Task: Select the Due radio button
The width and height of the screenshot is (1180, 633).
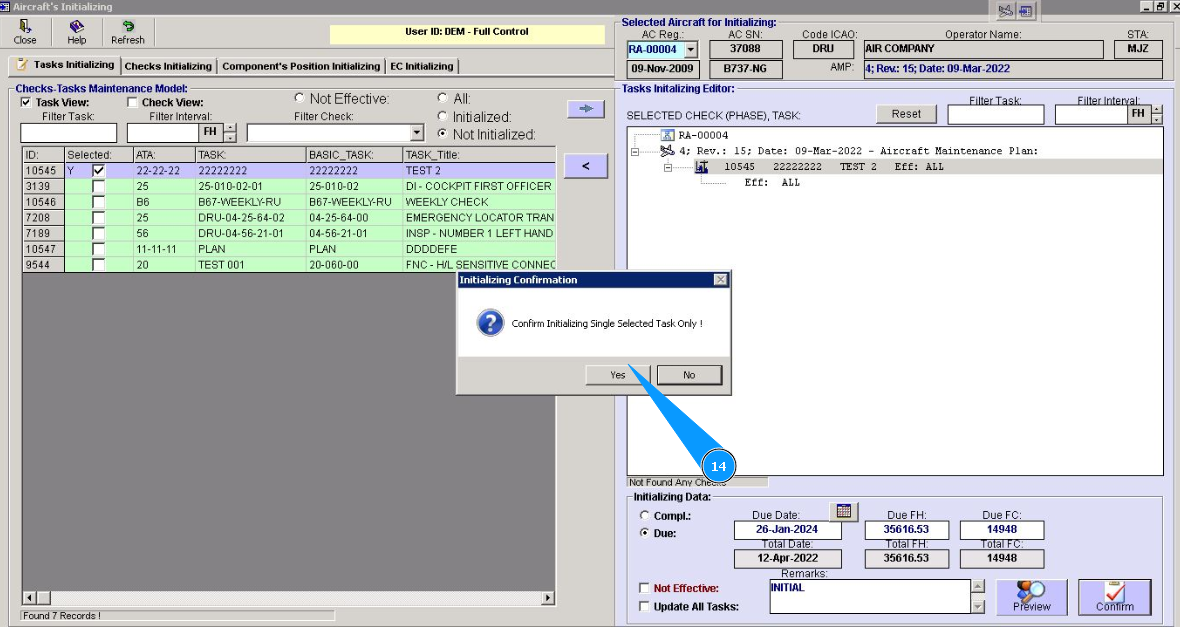Action: coord(644,532)
